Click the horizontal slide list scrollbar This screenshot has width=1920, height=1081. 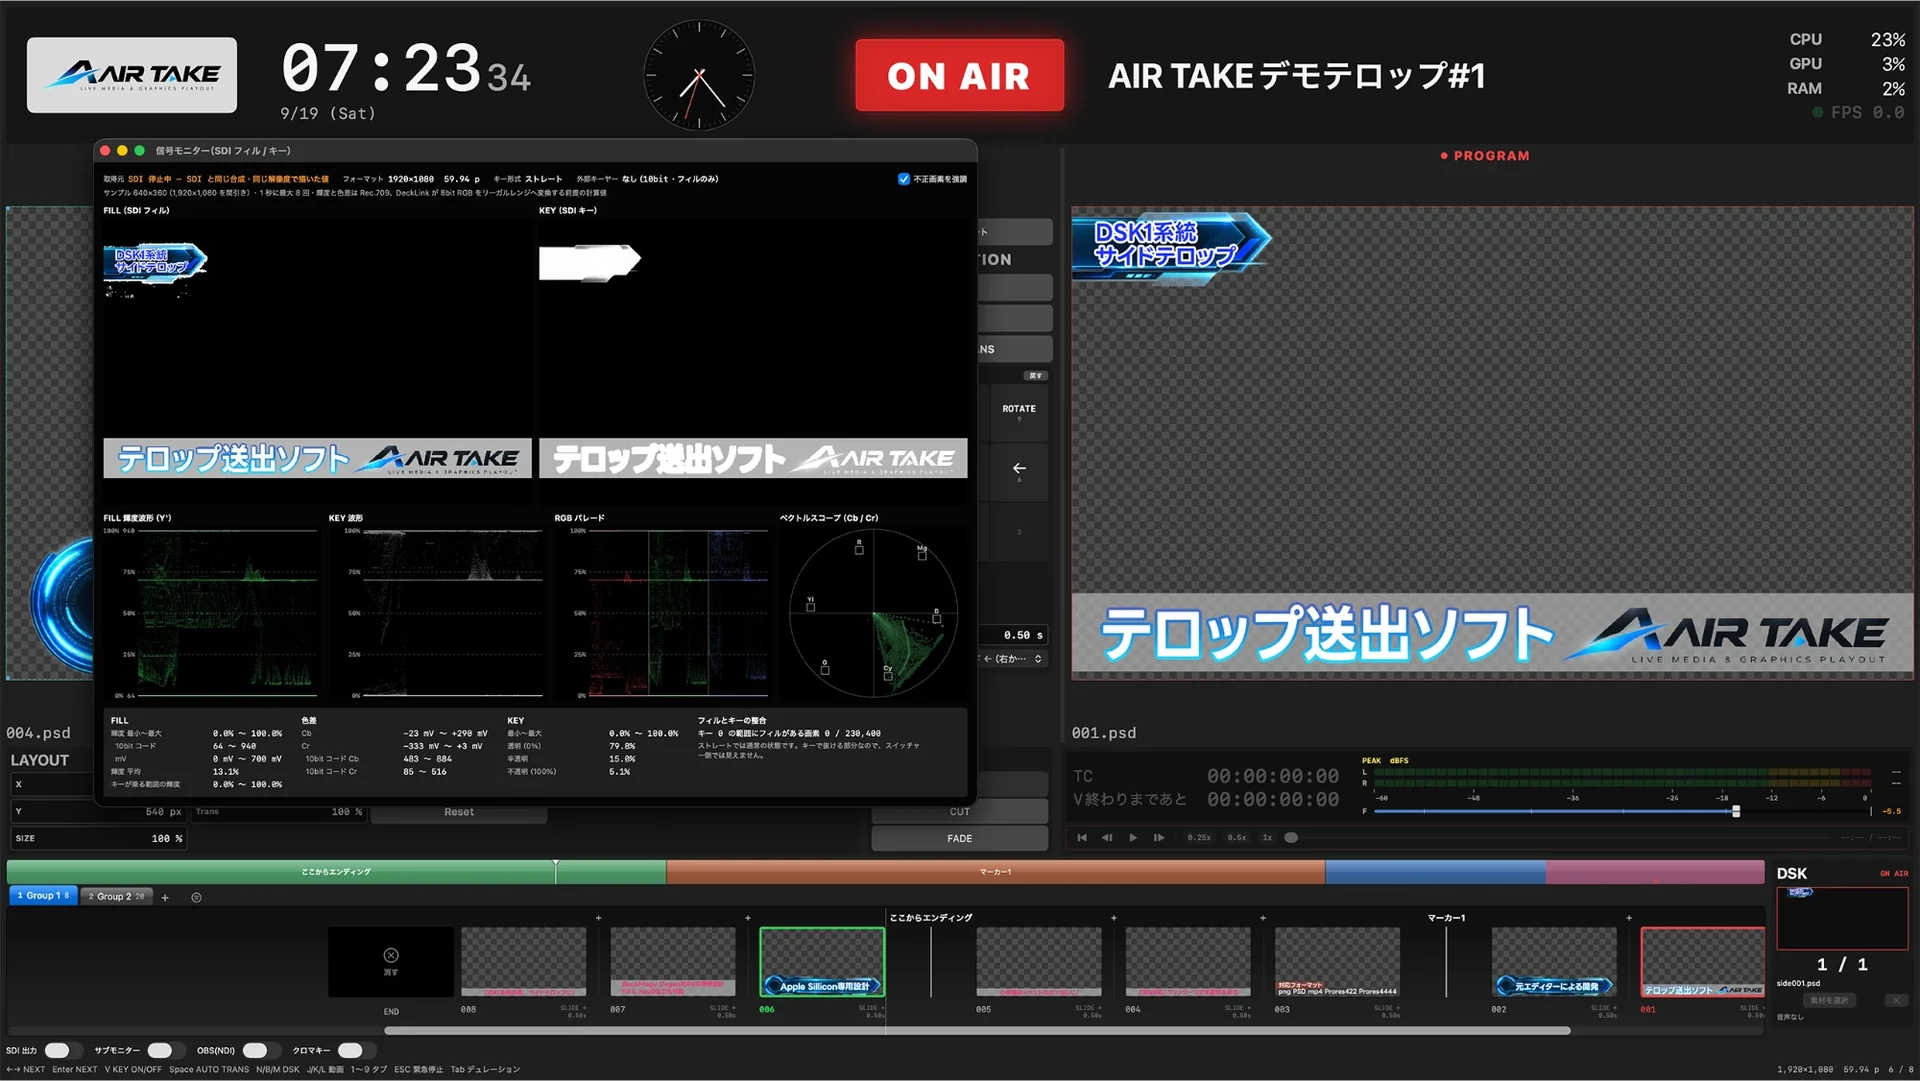coord(977,1030)
